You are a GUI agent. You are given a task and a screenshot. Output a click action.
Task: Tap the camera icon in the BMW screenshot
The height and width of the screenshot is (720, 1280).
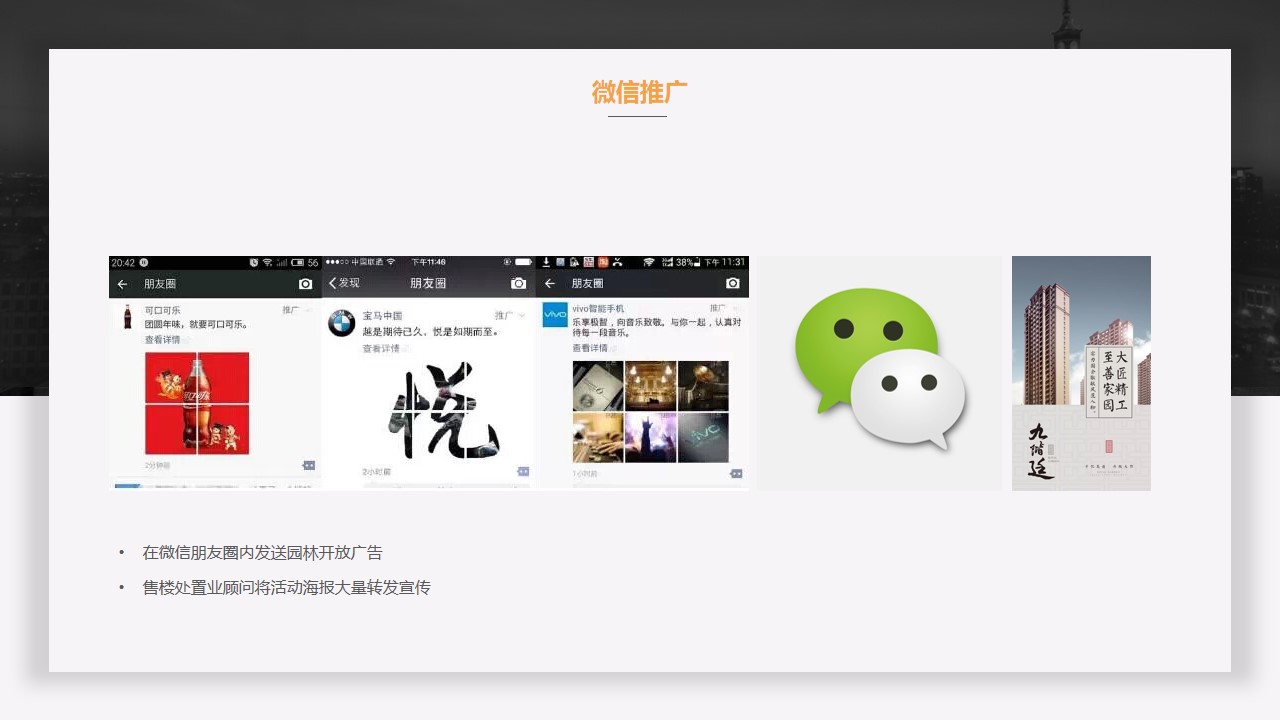click(x=518, y=283)
